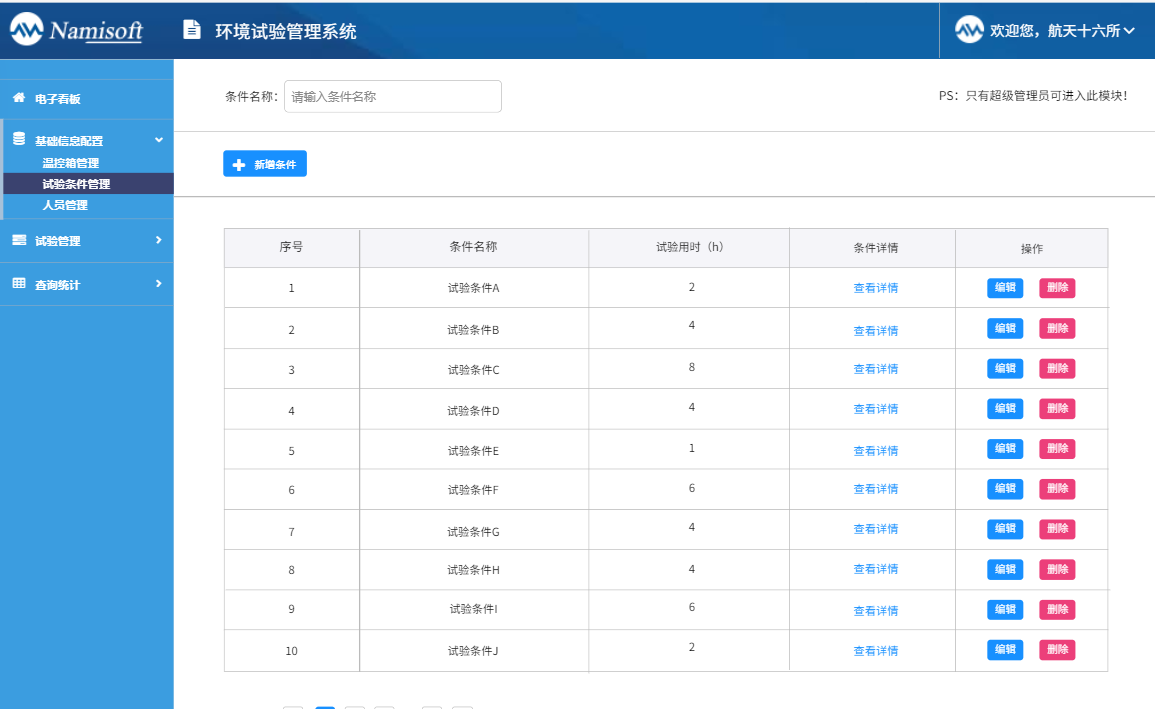
Task: Click the document icon beside 环境试验管理系统
Action: pos(192,29)
